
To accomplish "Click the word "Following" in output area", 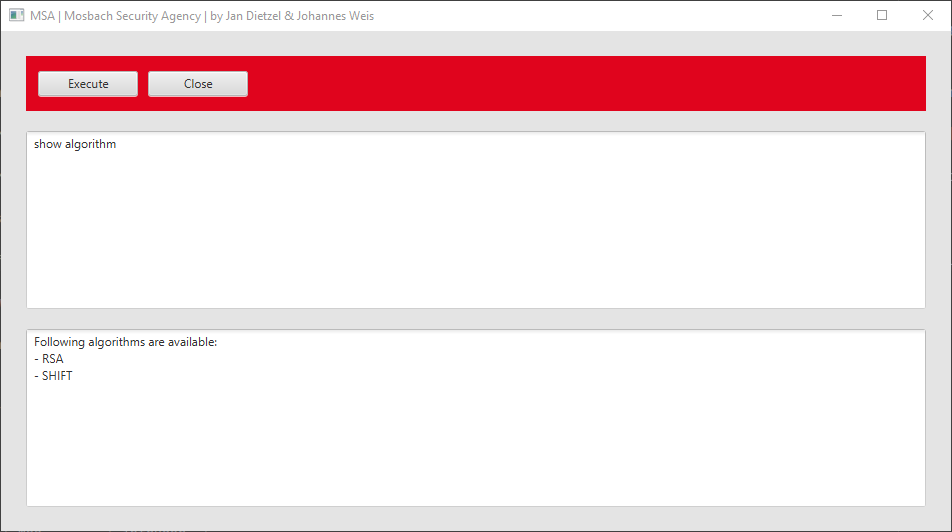I will 60,343.
